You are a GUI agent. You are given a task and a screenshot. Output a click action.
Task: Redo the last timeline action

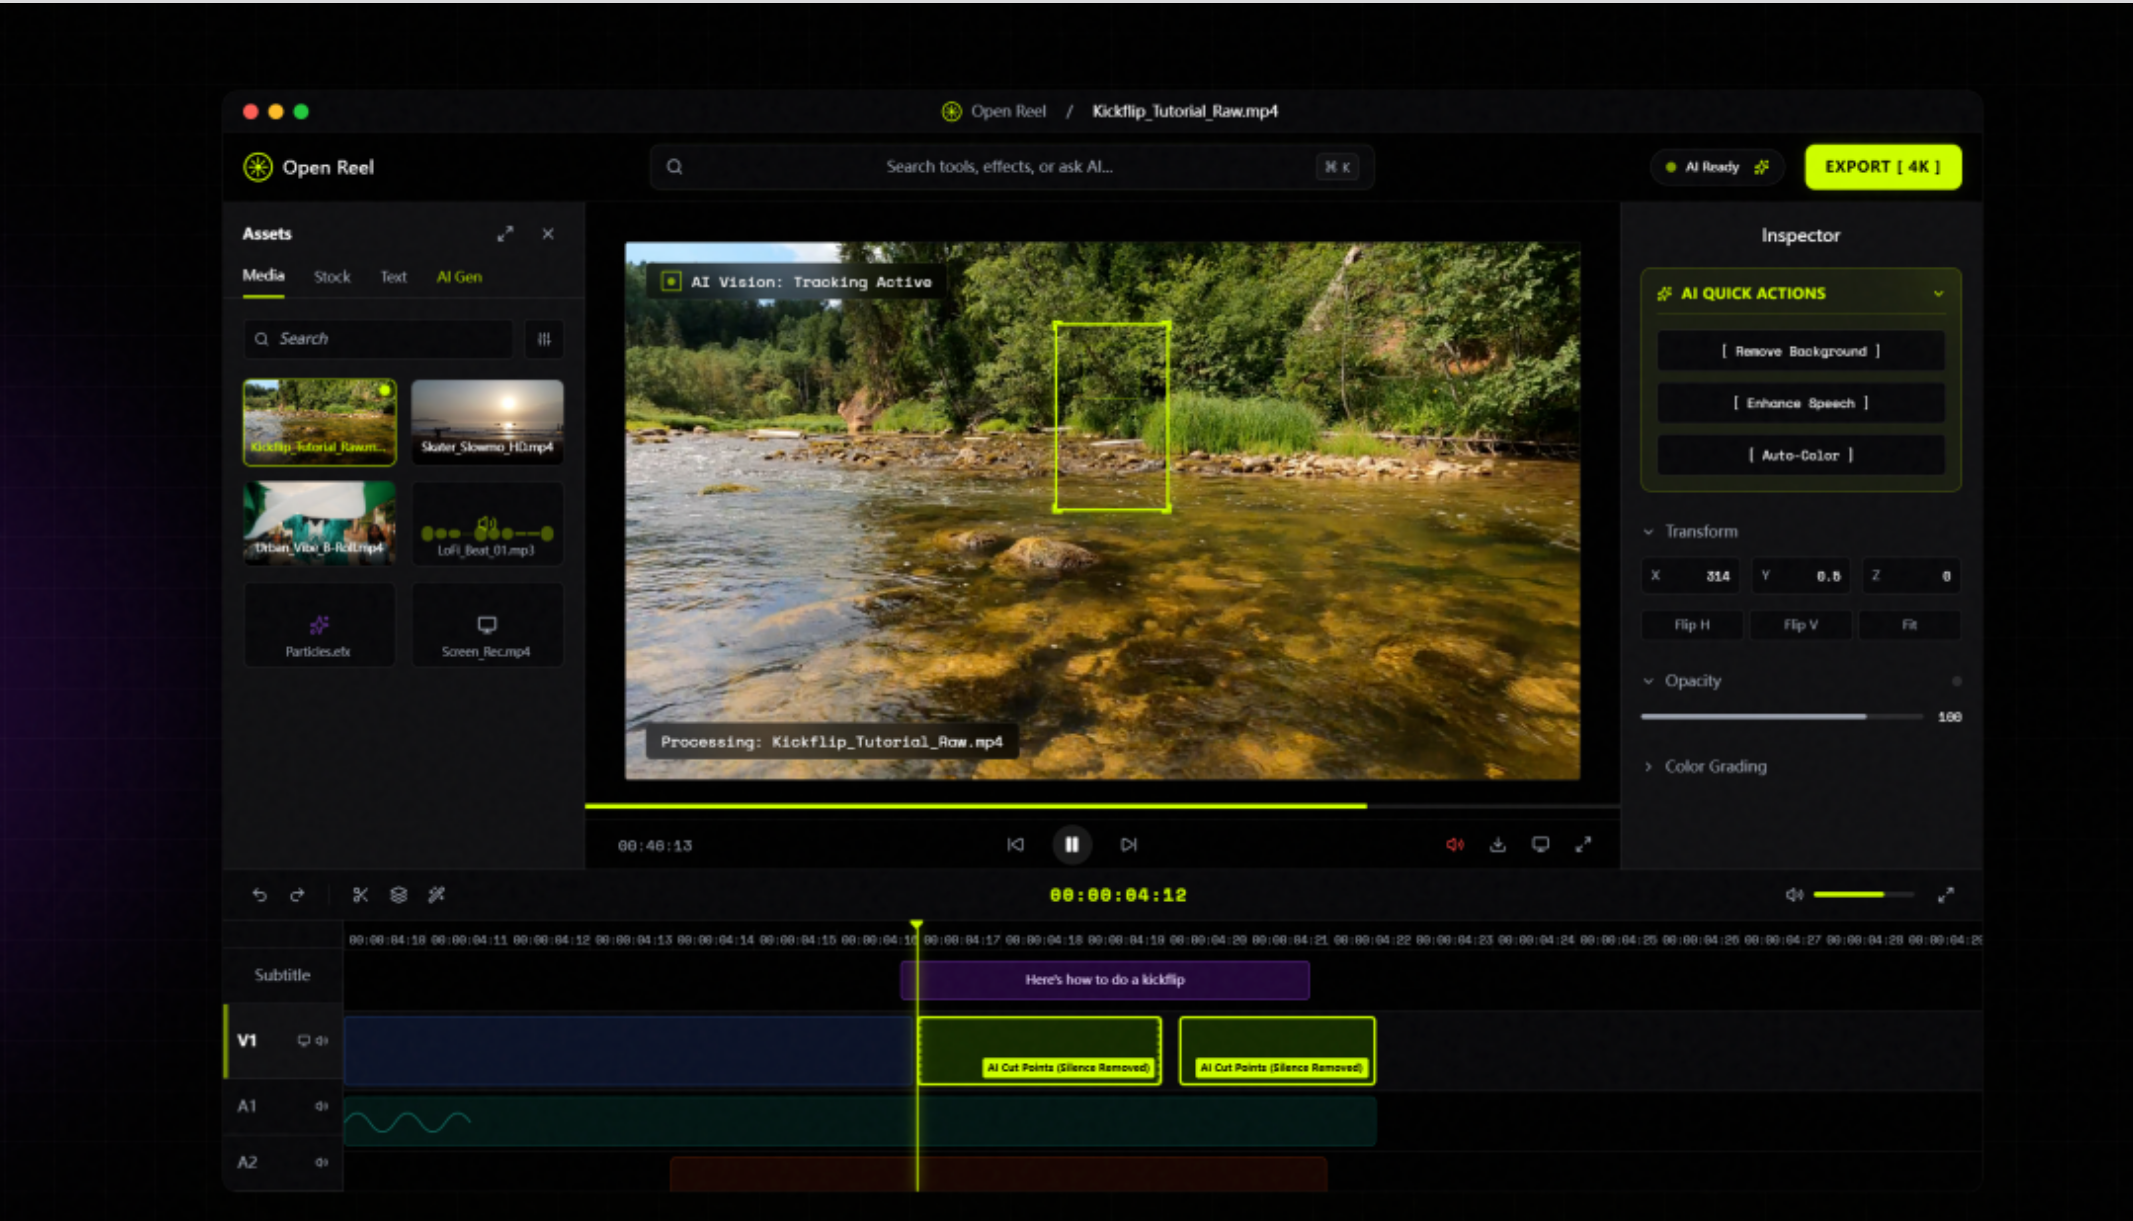(x=297, y=895)
